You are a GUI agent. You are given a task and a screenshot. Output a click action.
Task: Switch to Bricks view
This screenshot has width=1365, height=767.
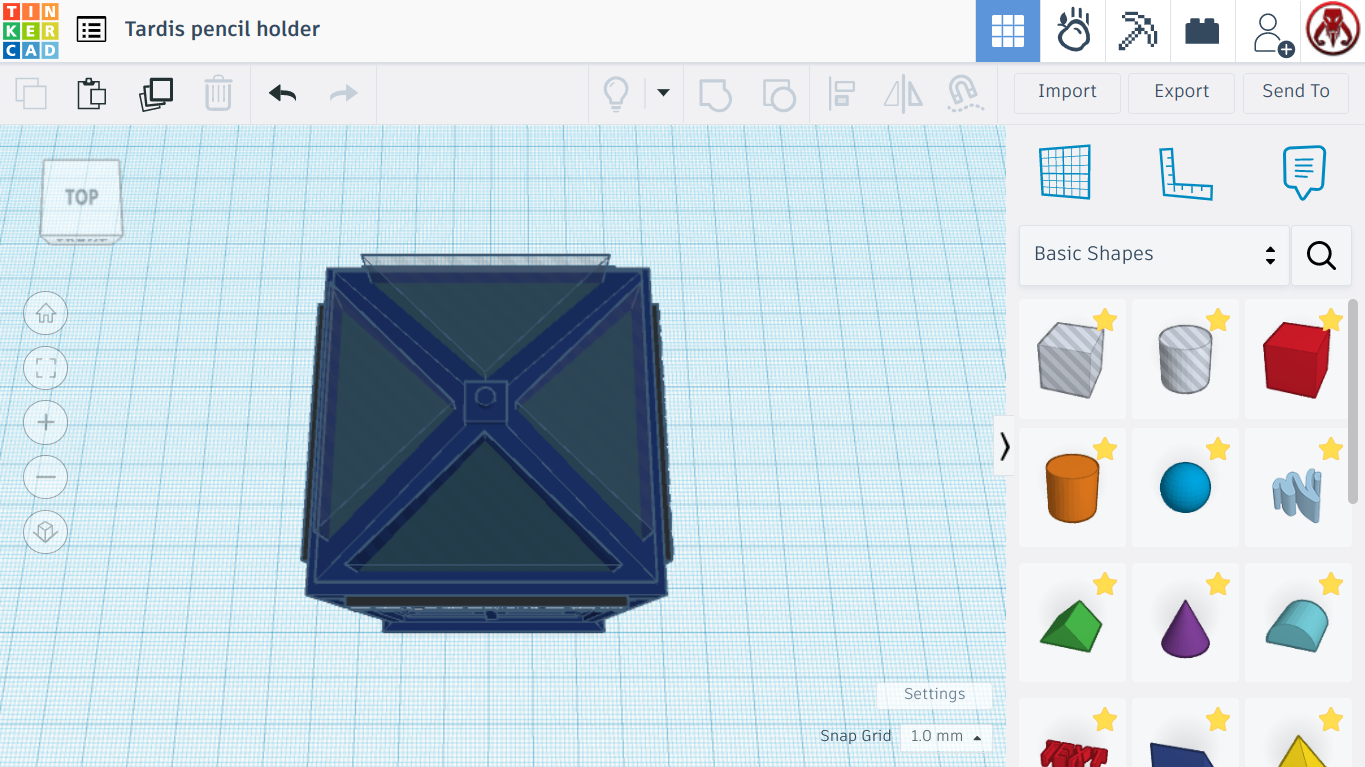coord(1202,31)
